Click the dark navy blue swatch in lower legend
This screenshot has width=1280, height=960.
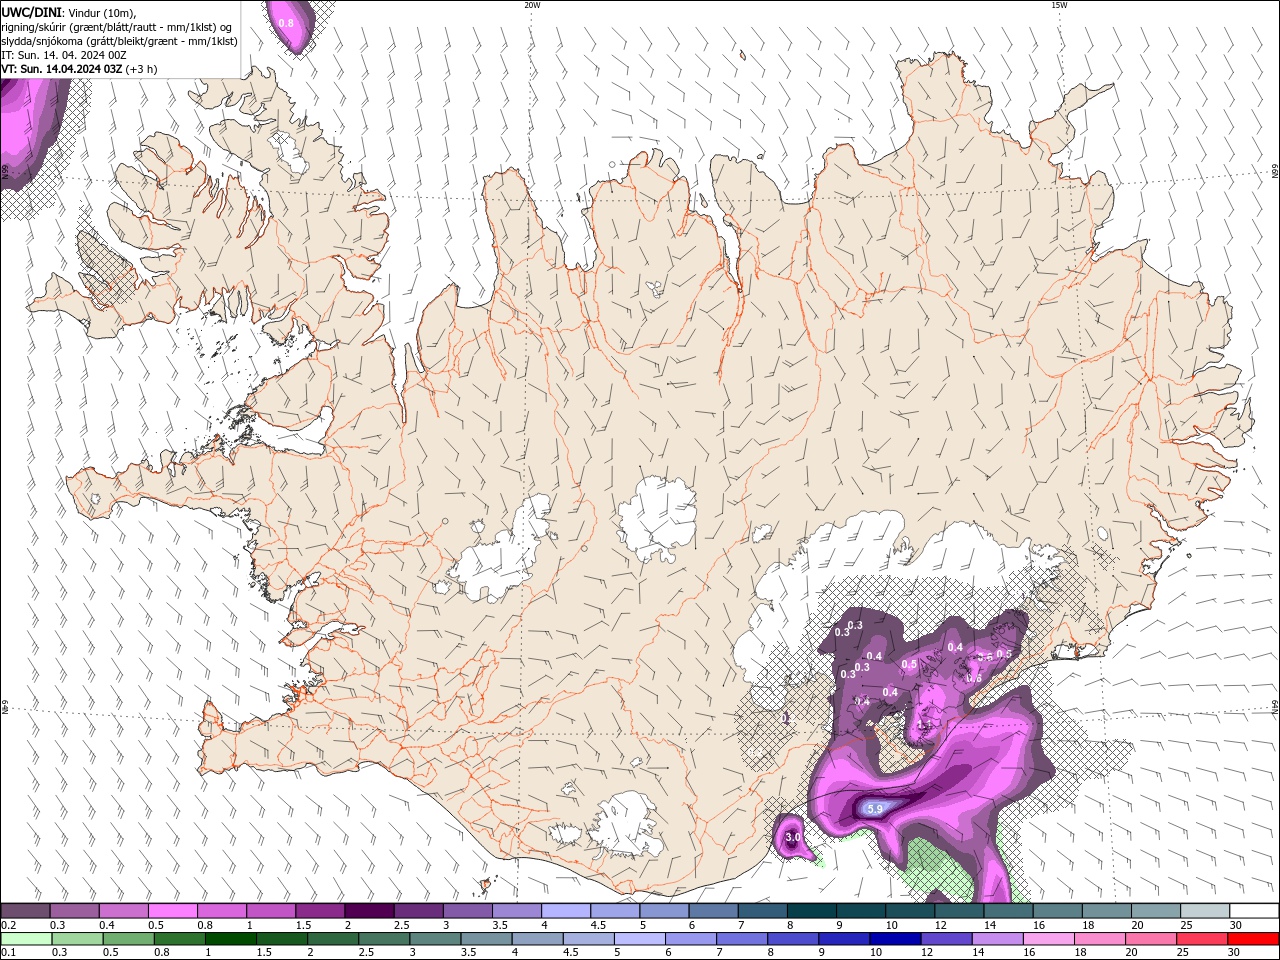pyautogui.click(x=893, y=939)
